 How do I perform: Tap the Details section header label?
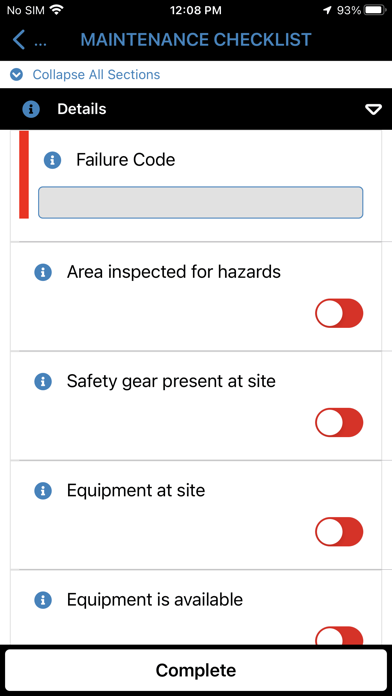tap(82, 109)
